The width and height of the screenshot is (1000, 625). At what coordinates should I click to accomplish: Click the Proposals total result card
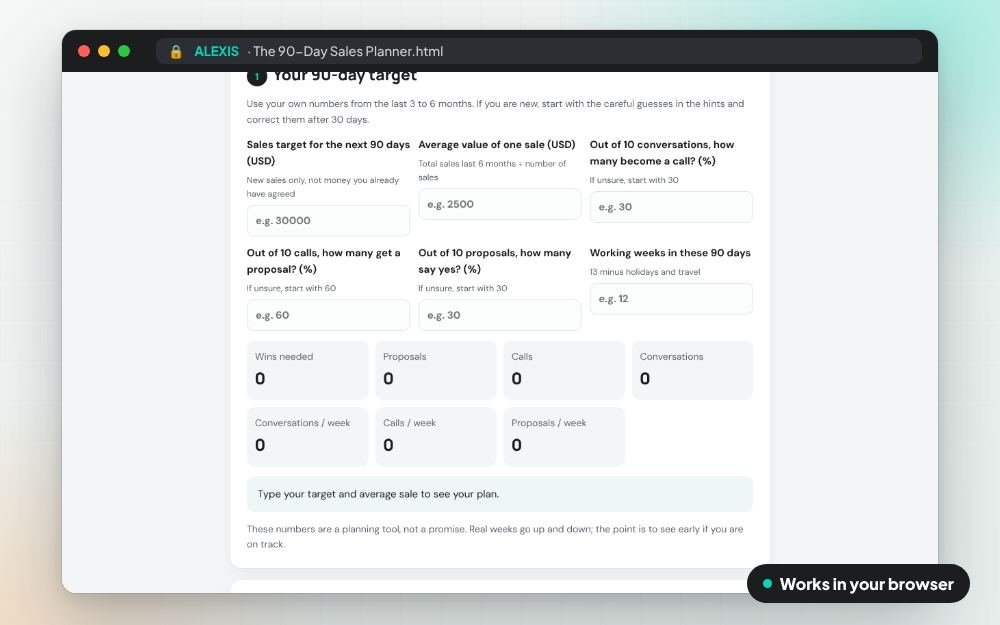(436, 371)
